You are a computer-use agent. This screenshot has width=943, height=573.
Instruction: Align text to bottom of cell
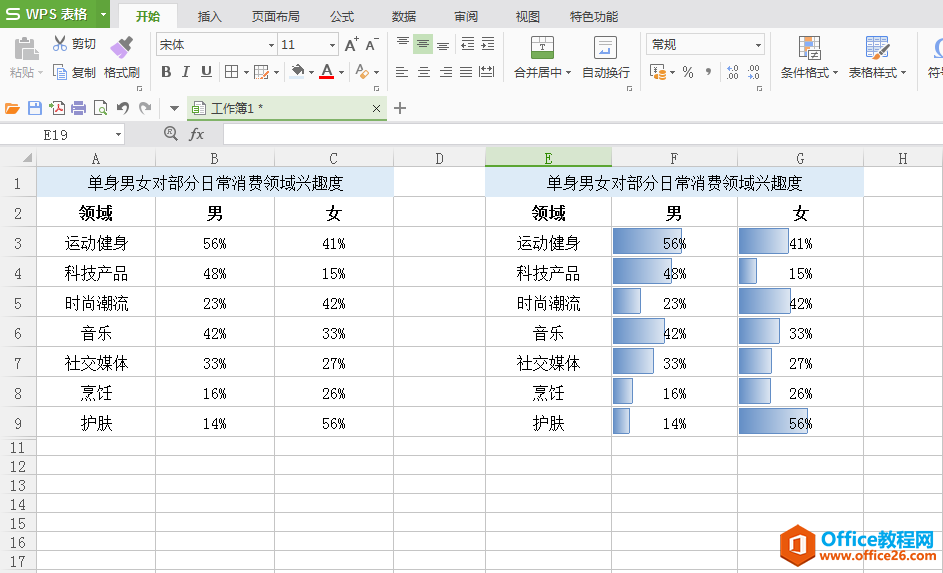pos(443,44)
